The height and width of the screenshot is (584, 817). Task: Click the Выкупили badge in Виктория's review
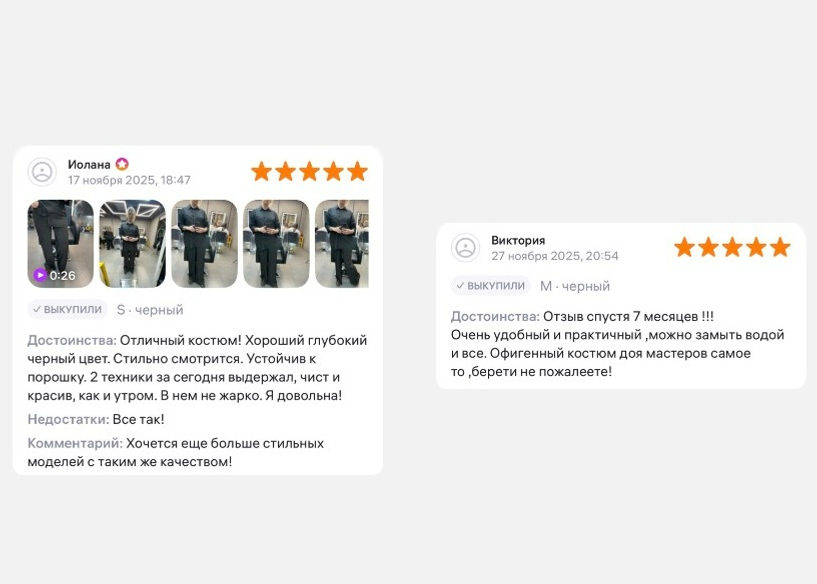coord(490,285)
